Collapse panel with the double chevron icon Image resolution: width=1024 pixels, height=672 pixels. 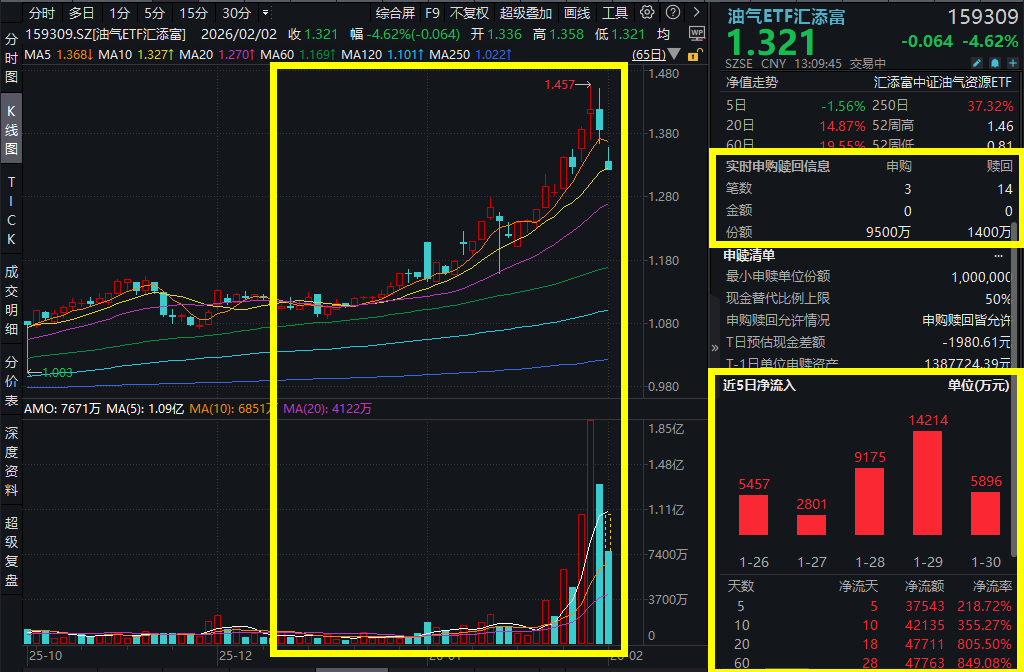click(715, 348)
